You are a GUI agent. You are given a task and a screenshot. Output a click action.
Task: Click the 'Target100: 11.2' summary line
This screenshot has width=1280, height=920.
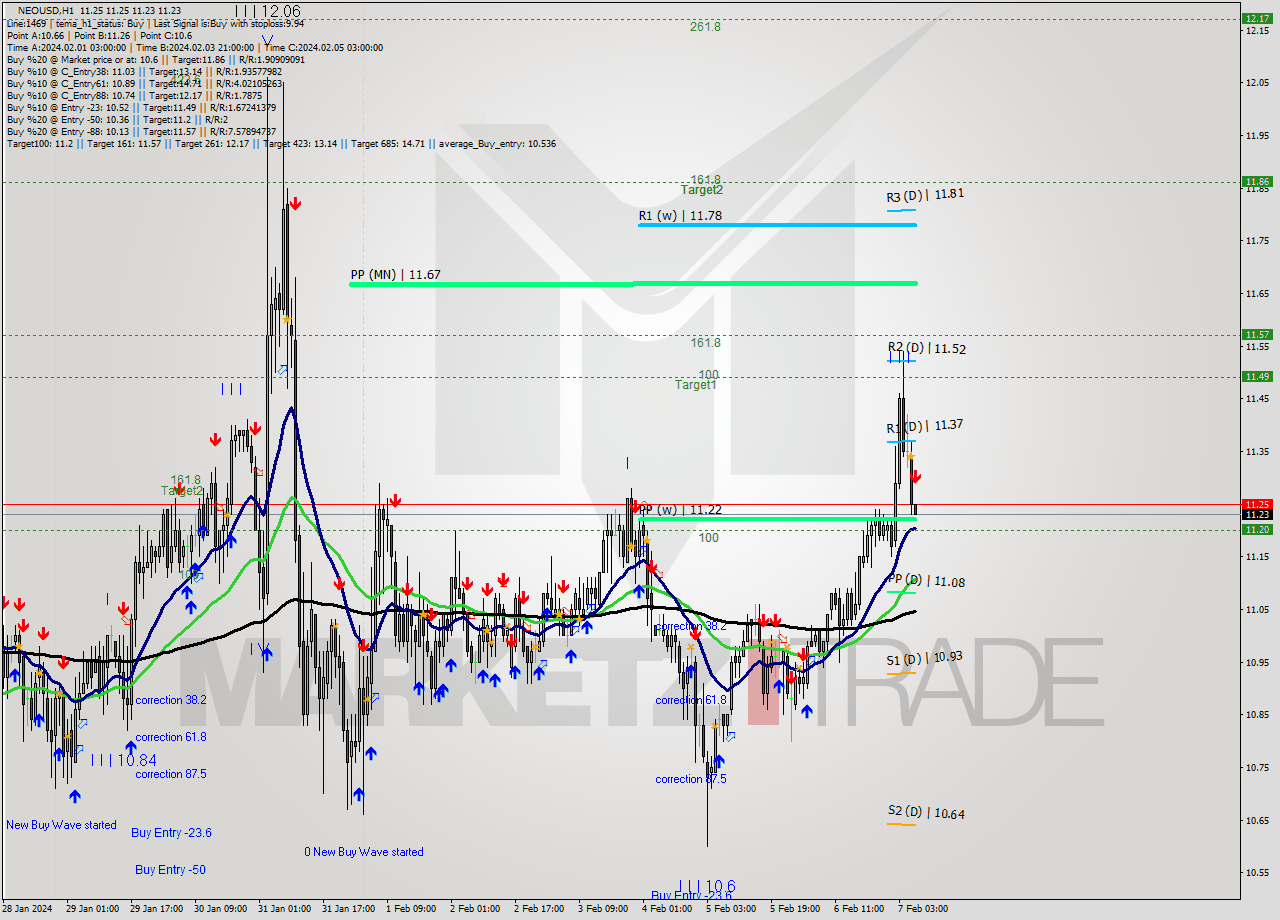pyautogui.click(x=281, y=143)
